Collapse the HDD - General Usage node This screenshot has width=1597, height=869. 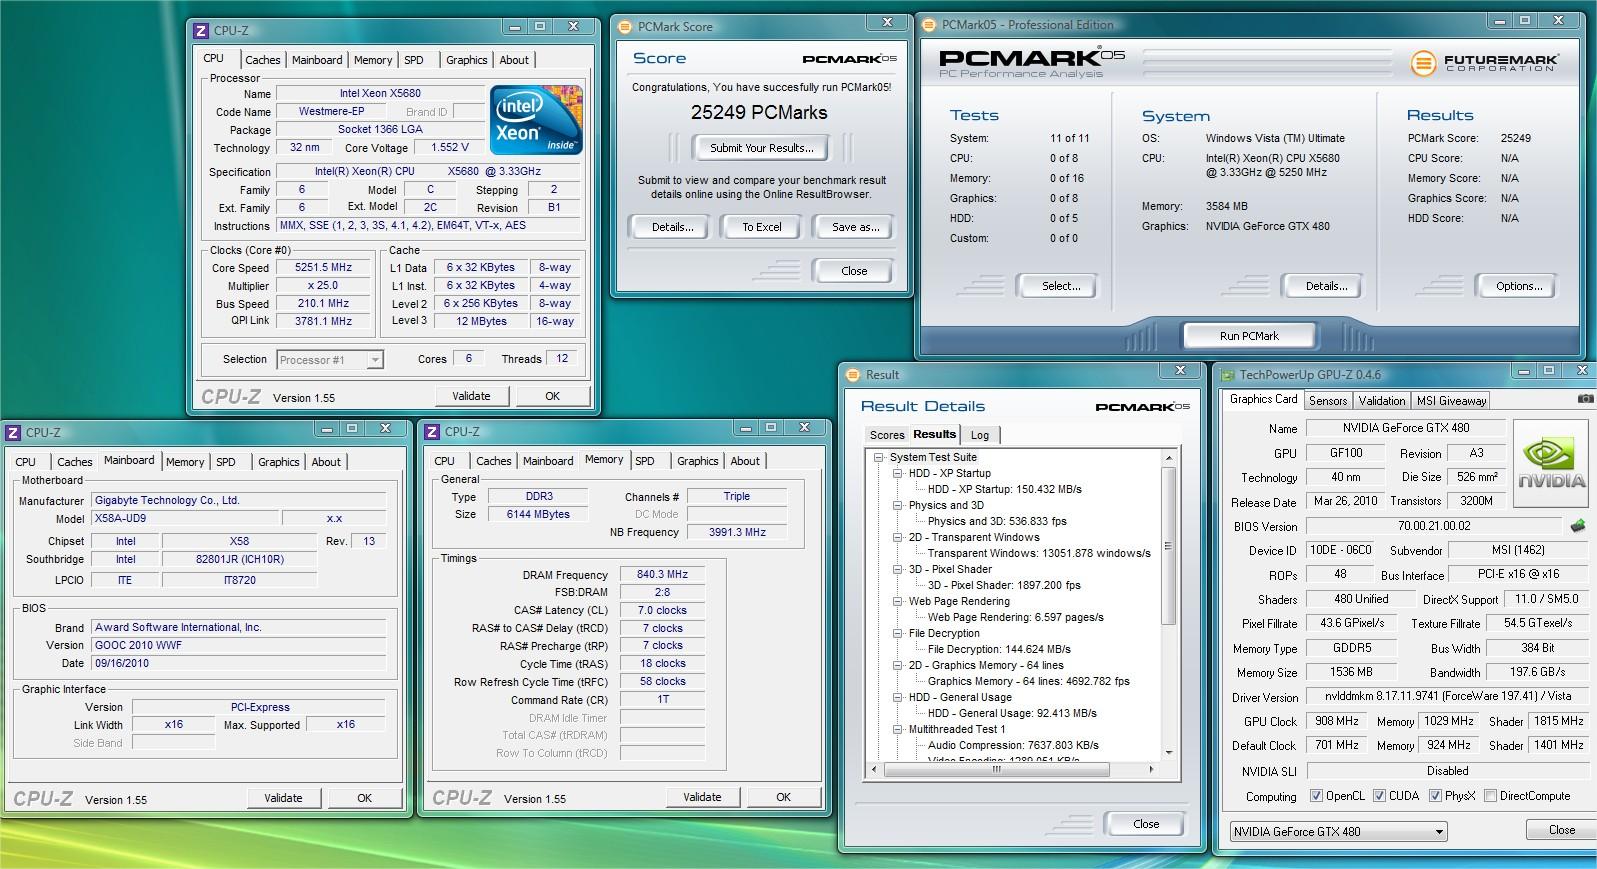click(x=898, y=697)
